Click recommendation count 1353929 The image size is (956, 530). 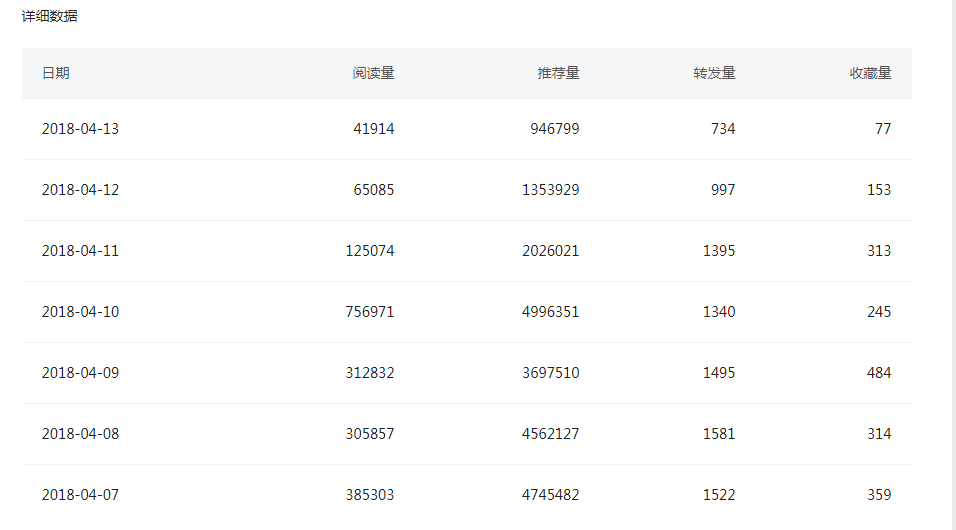tap(551, 190)
